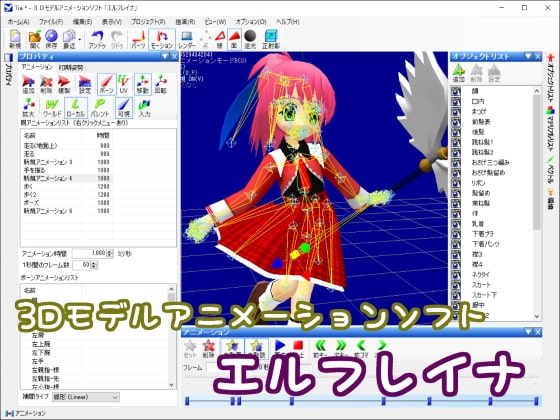Toggle visibility of スカート object

456,285
